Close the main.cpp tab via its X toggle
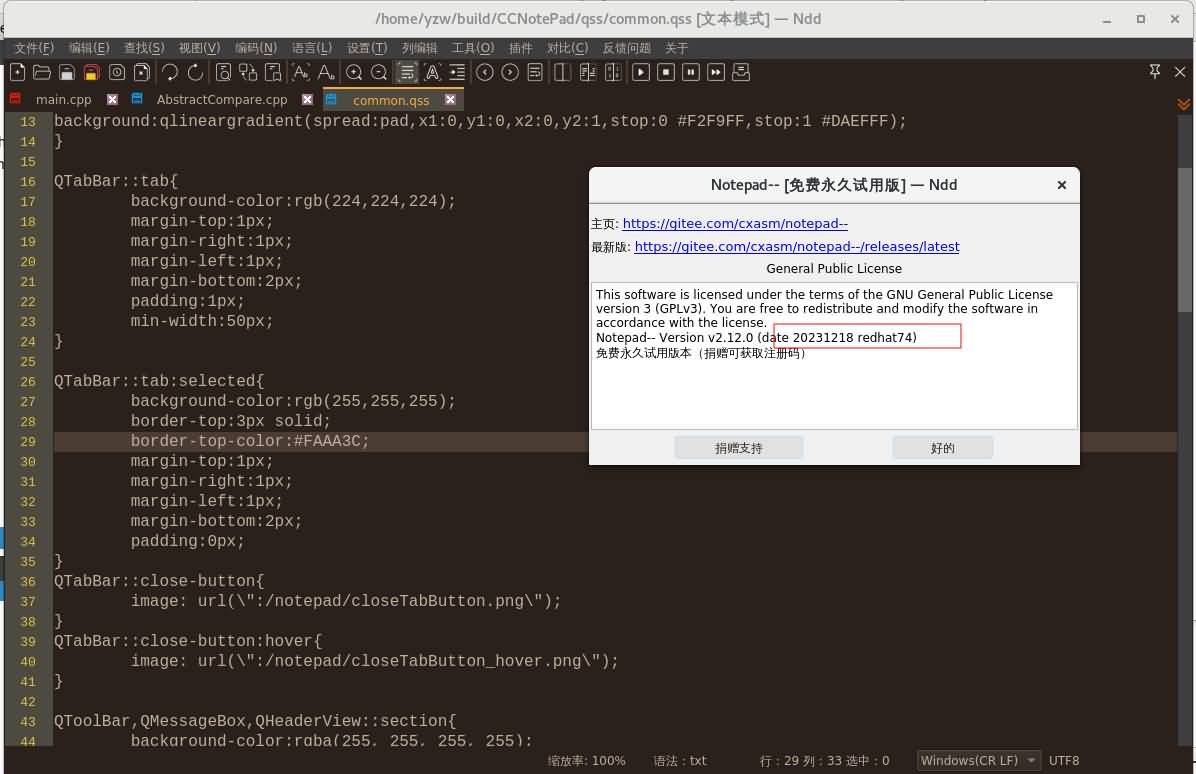 click(x=111, y=99)
